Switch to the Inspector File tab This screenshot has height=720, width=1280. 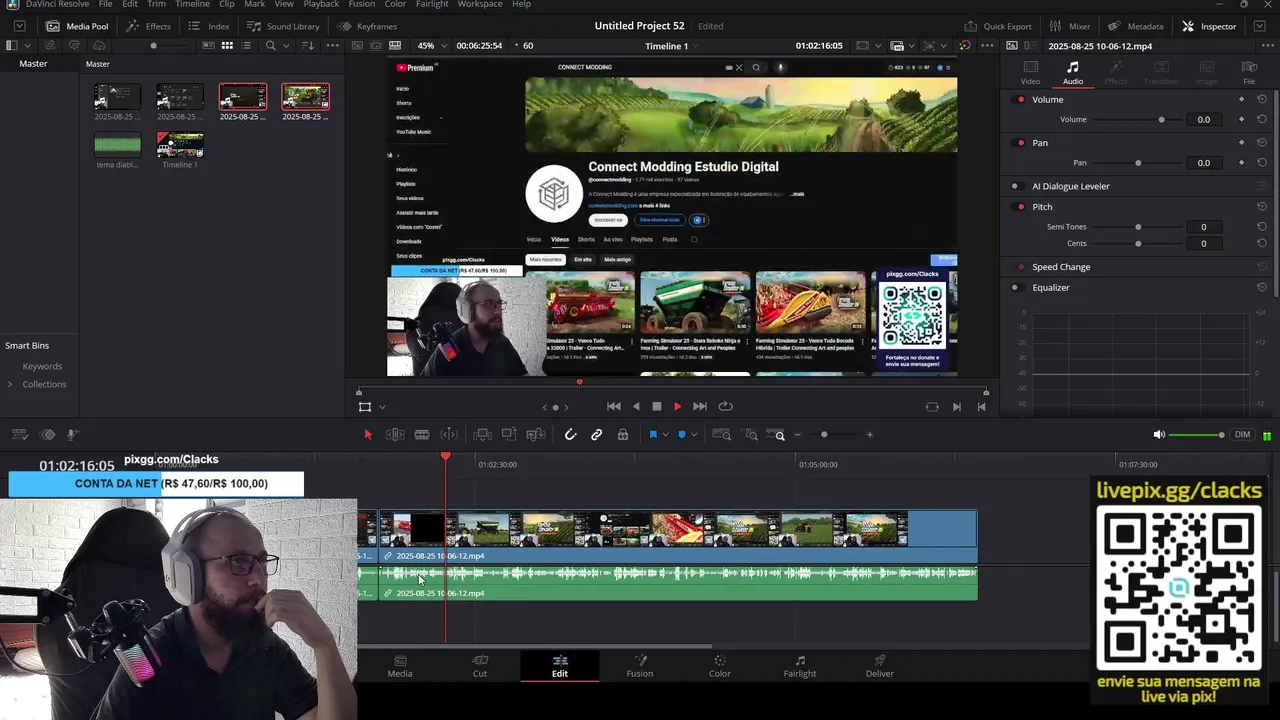pos(1249,73)
